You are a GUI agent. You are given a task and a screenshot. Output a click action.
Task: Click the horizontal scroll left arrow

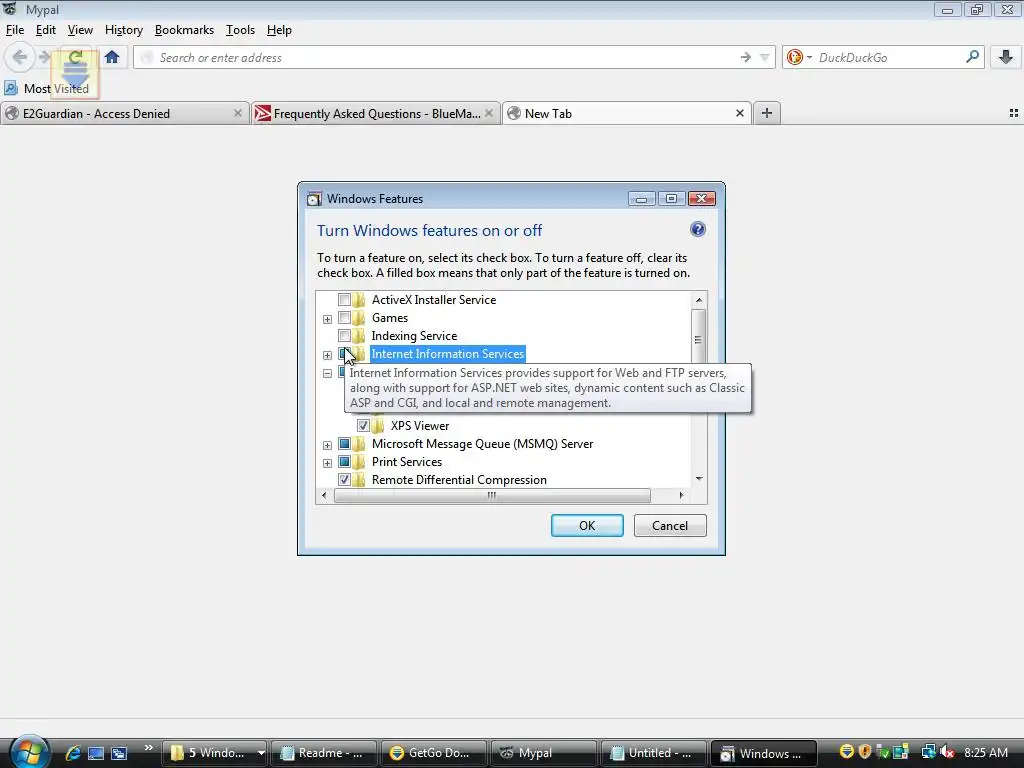tap(325, 496)
